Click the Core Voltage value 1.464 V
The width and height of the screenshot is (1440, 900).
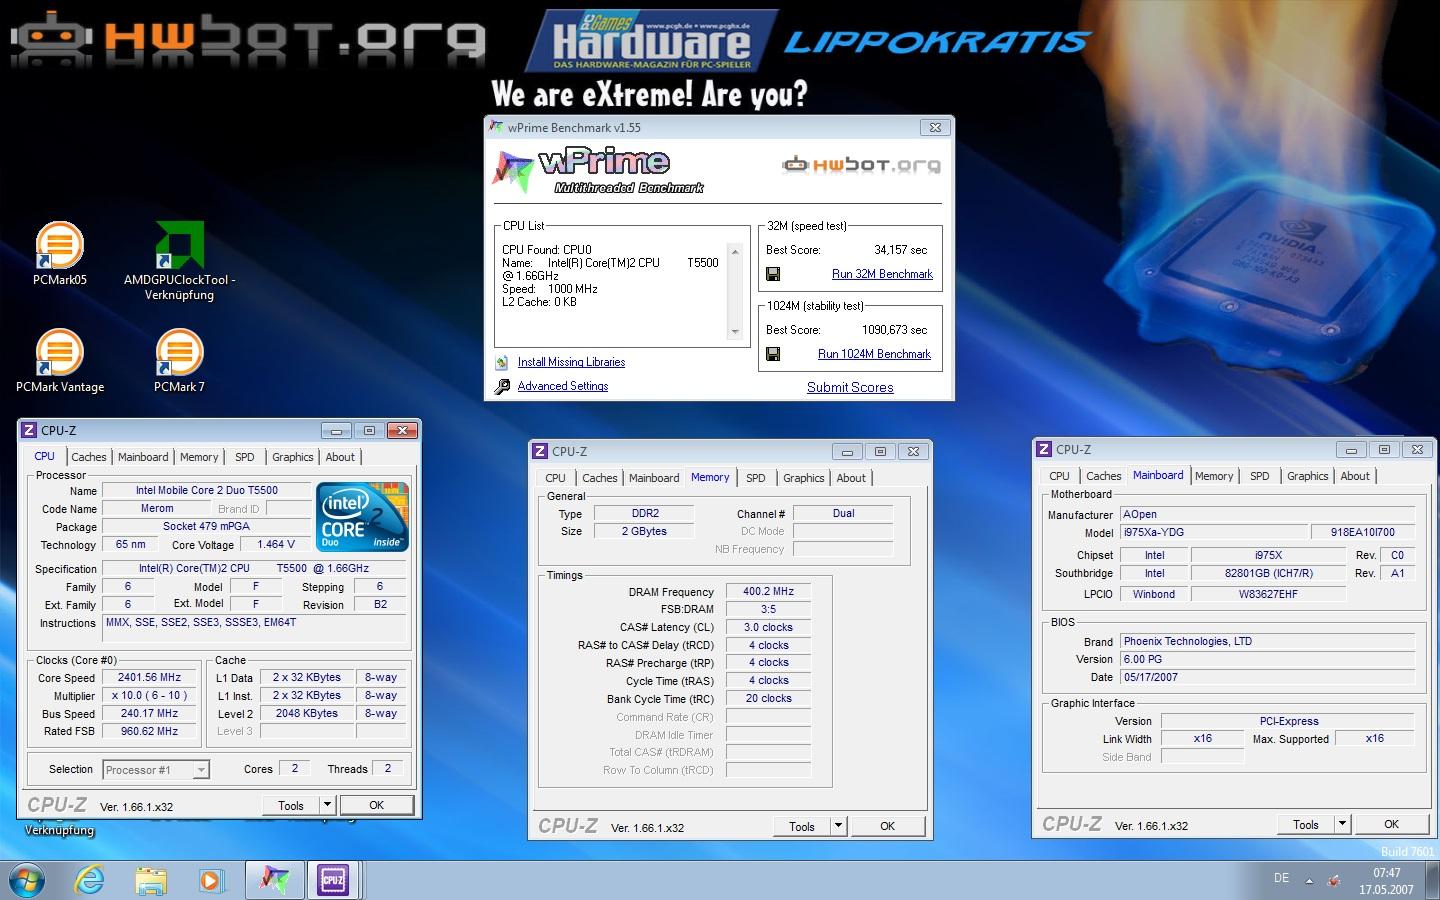pyautogui.click(x=276, y=545)
